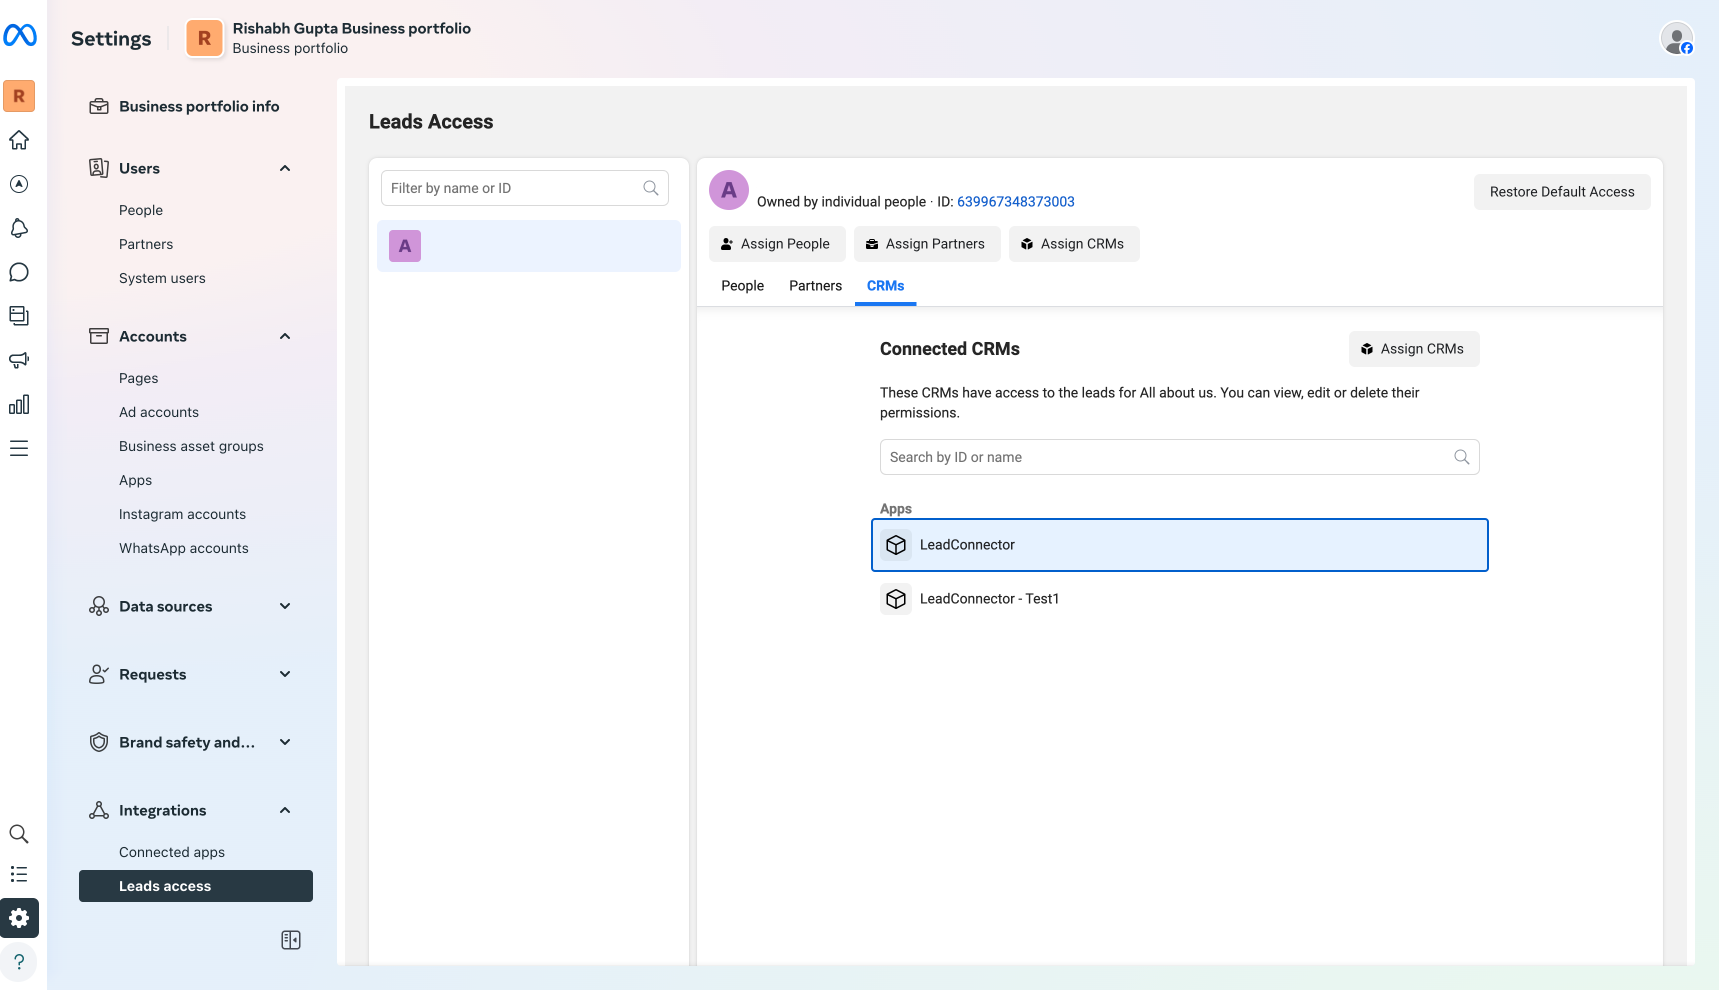Click Assign CRMs button beside Connected CRMs
The width and height of the screenshot is (1719, 990).
(x=1414, y=349)
